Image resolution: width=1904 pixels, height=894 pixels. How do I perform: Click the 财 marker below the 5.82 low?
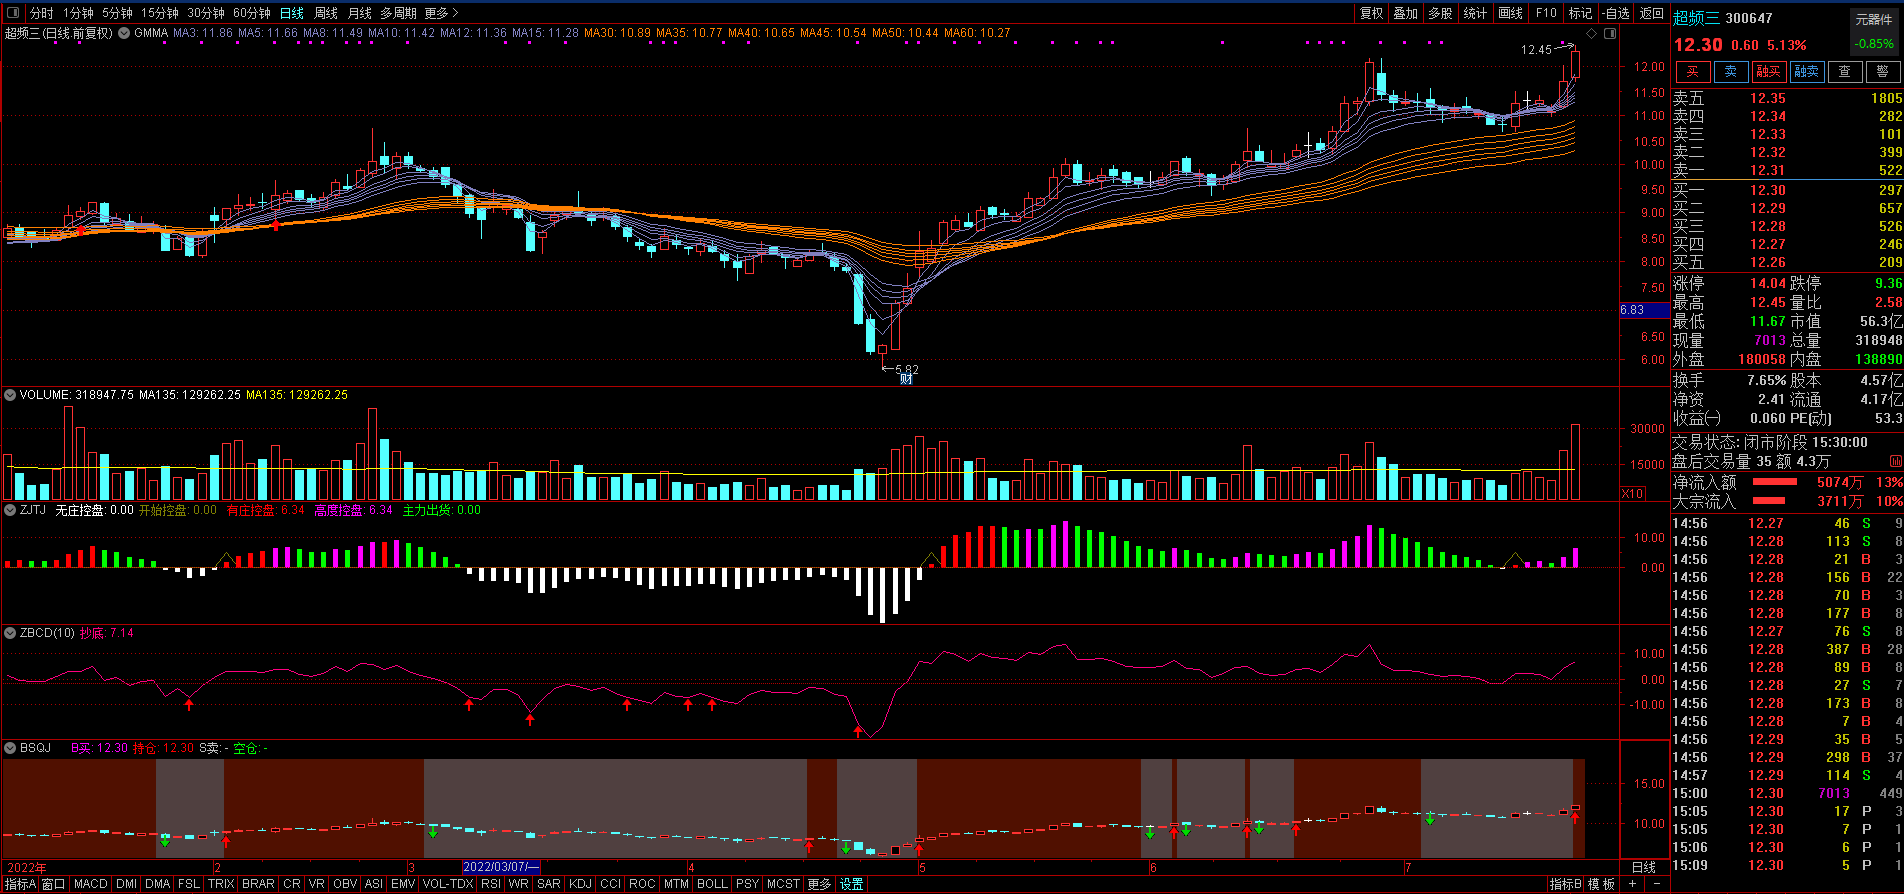click(x=906, y=379)
